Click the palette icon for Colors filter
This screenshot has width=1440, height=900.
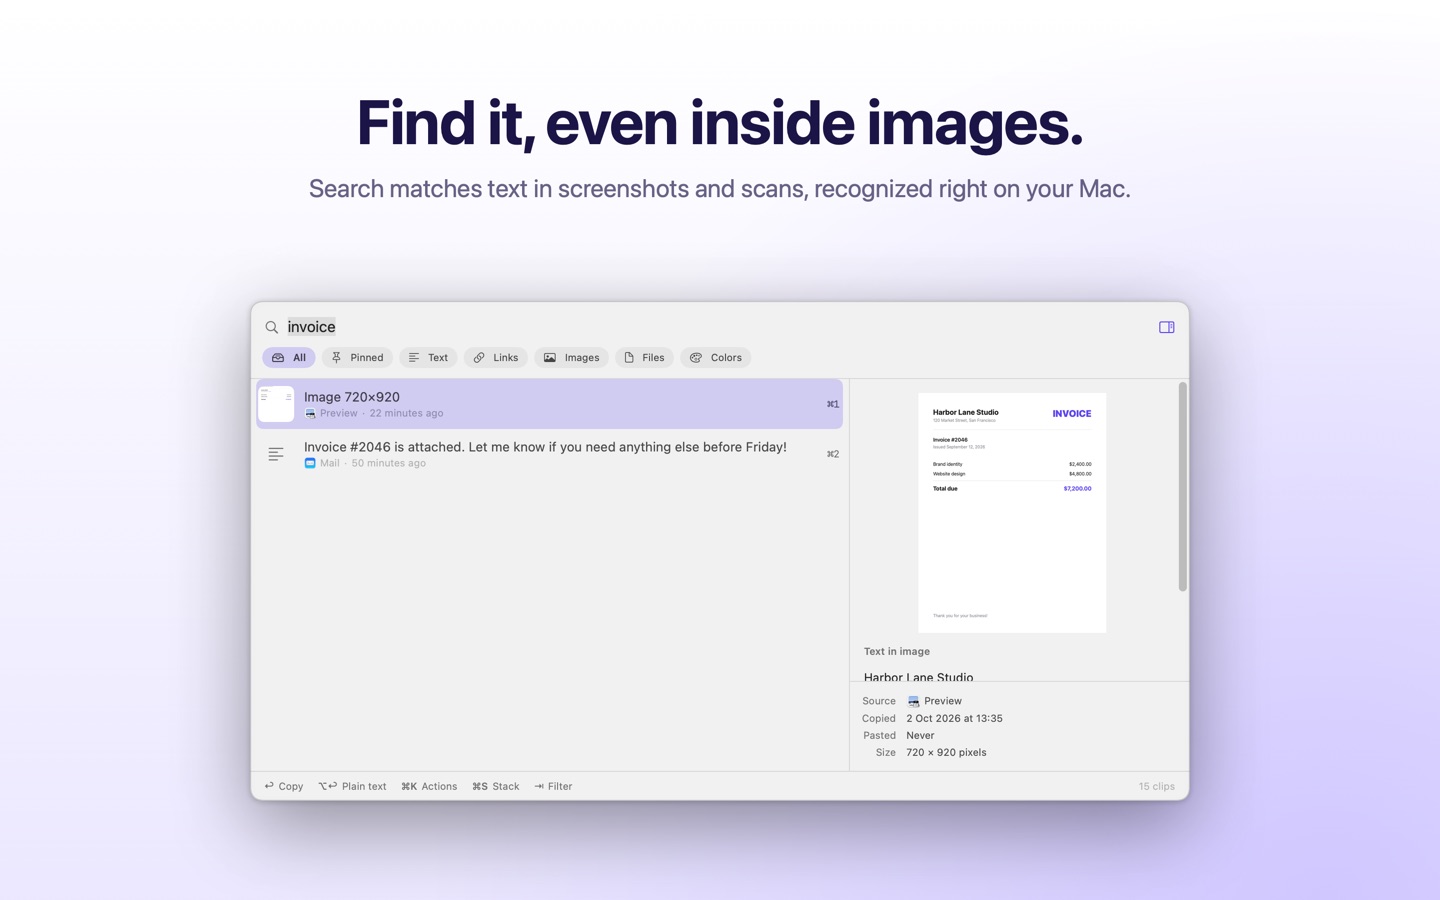click(x=696, y=357)
